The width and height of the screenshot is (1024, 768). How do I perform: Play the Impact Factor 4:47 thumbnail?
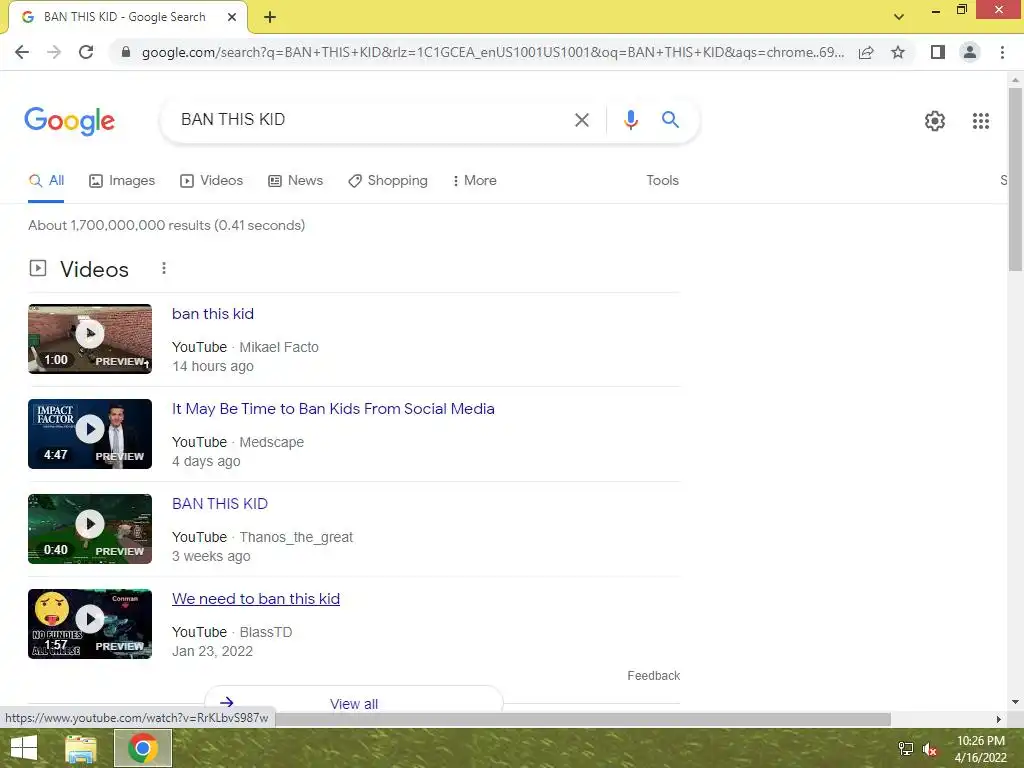(x=90, y=434)
